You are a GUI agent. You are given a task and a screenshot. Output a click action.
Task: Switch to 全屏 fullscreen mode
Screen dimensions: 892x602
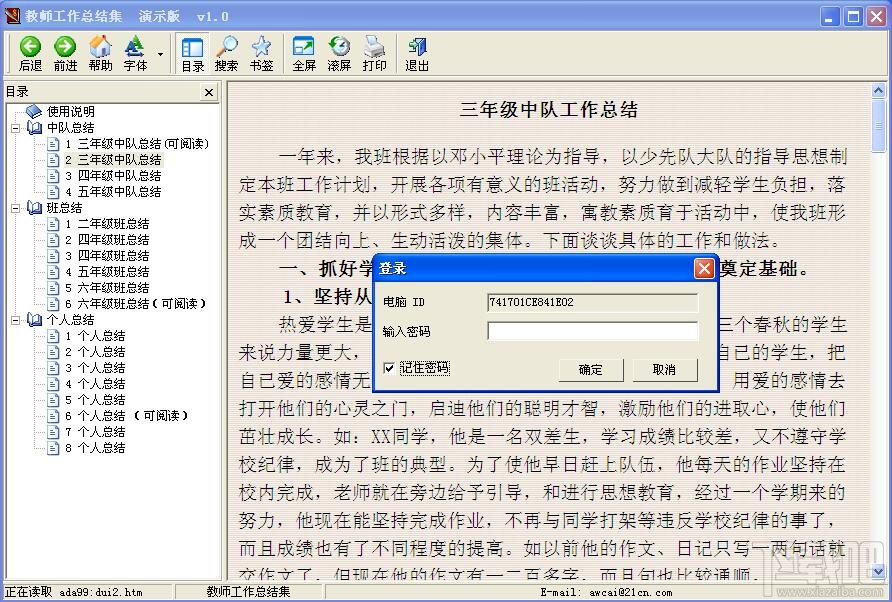pos(304,53)
